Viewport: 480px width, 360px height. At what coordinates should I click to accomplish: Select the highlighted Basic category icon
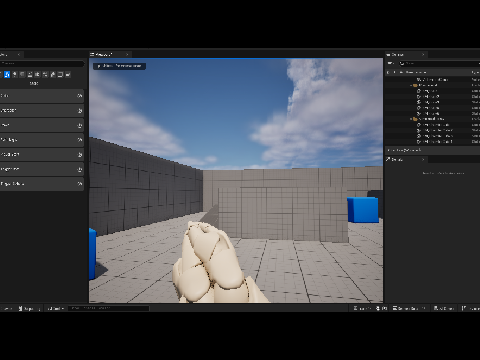coord(7,75)
